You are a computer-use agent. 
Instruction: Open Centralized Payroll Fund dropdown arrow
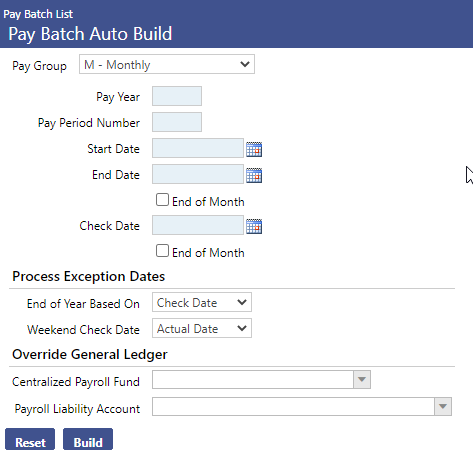[x=362, y=380]
